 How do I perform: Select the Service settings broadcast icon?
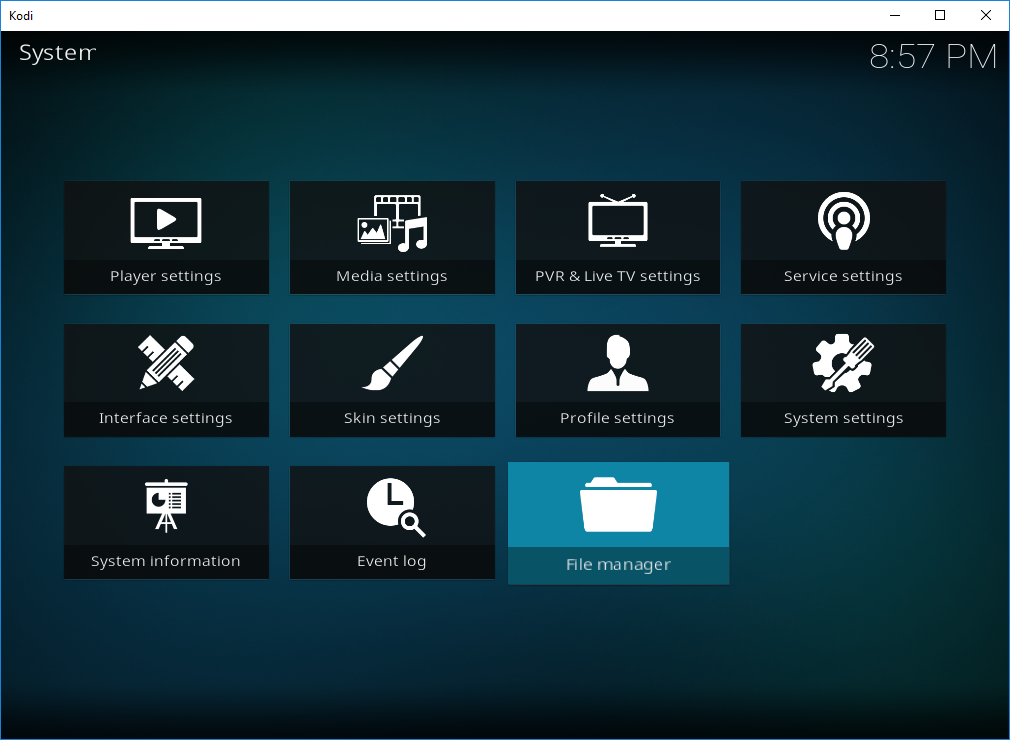(844, 221)
